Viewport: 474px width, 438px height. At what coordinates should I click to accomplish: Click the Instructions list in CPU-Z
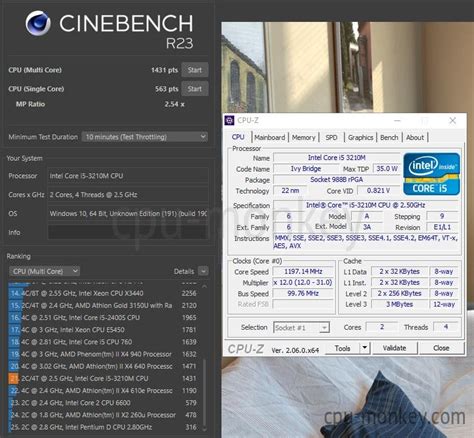(366, 242)
